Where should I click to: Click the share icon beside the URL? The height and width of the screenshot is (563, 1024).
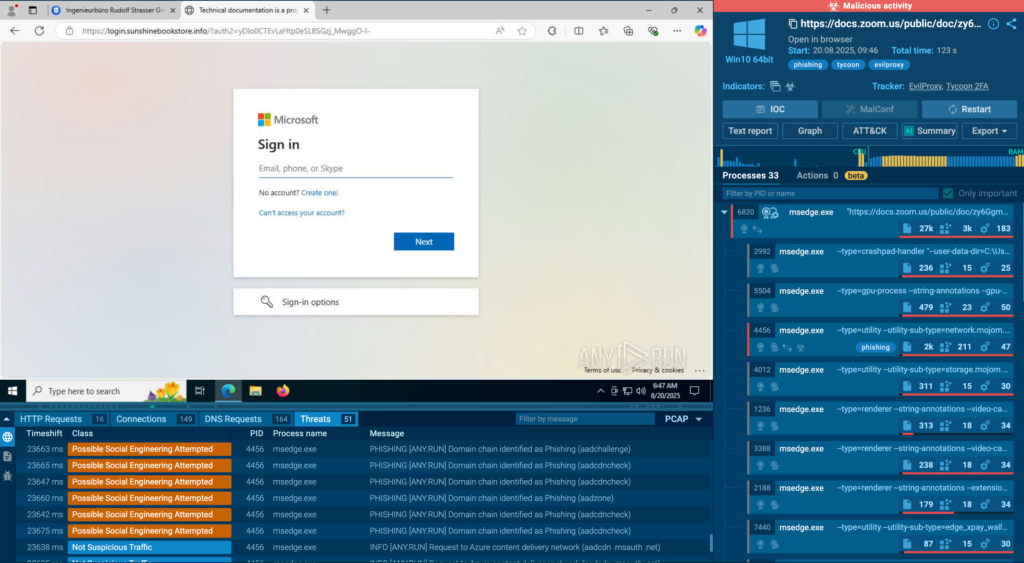(1011, 24)
